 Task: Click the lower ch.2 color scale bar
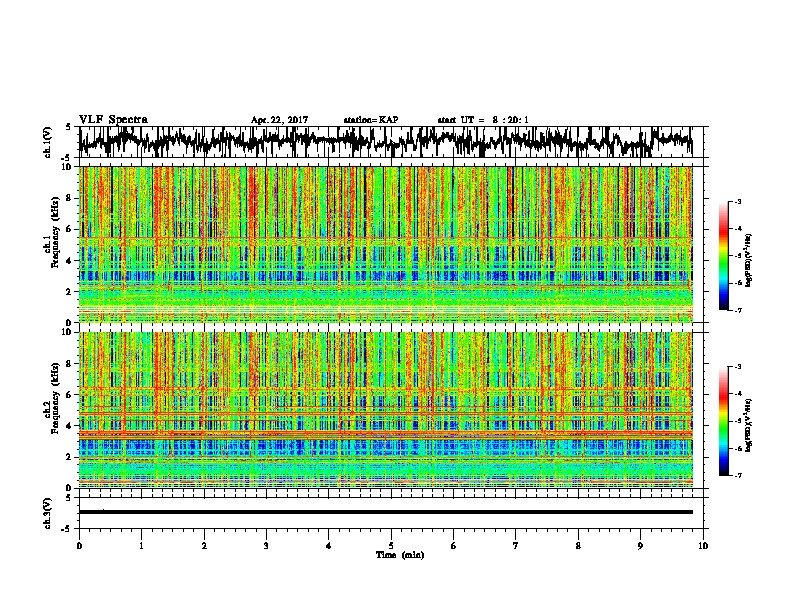click(723, 421)
